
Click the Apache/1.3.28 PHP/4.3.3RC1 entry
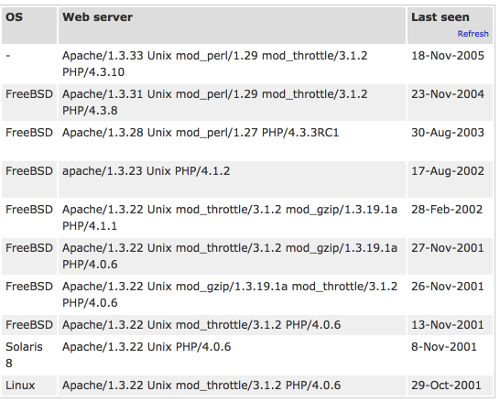point(200,133)
